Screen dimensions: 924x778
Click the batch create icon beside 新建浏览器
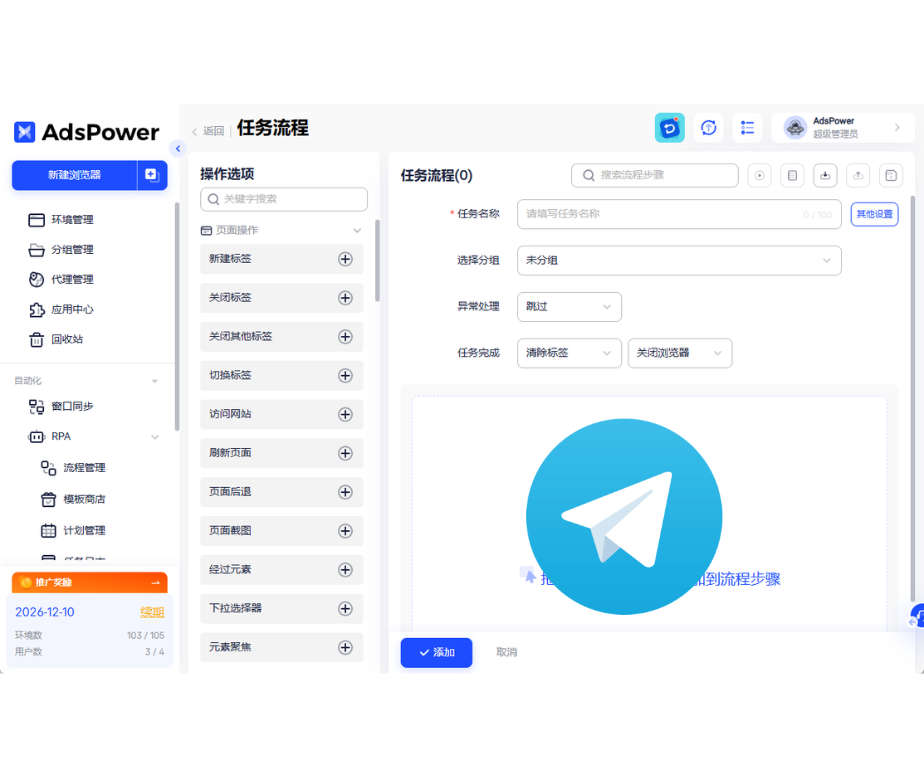click(x=152, y=175)
